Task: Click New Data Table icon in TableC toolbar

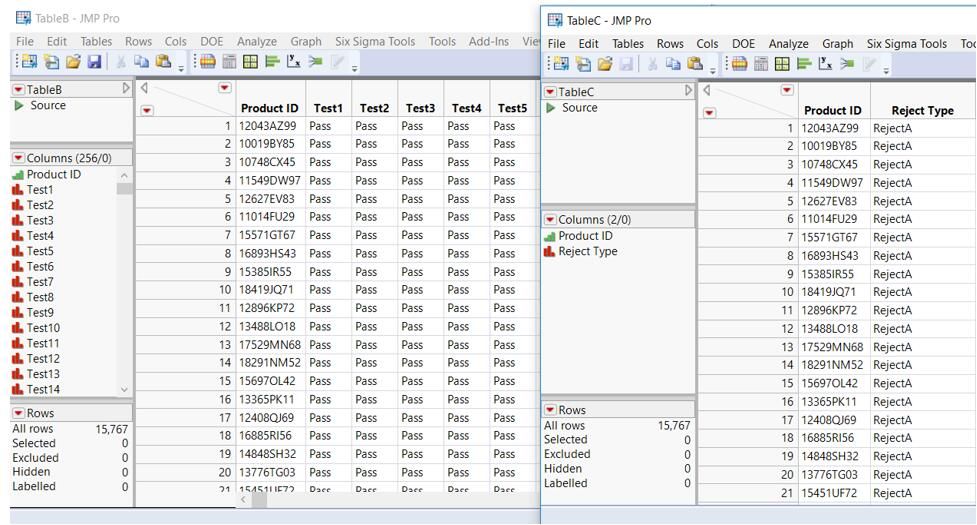Action: [561, 64]
